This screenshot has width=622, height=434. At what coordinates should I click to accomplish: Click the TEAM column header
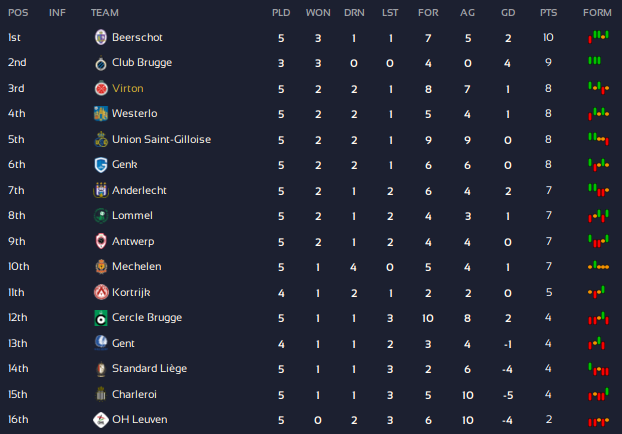pos(105,13)
